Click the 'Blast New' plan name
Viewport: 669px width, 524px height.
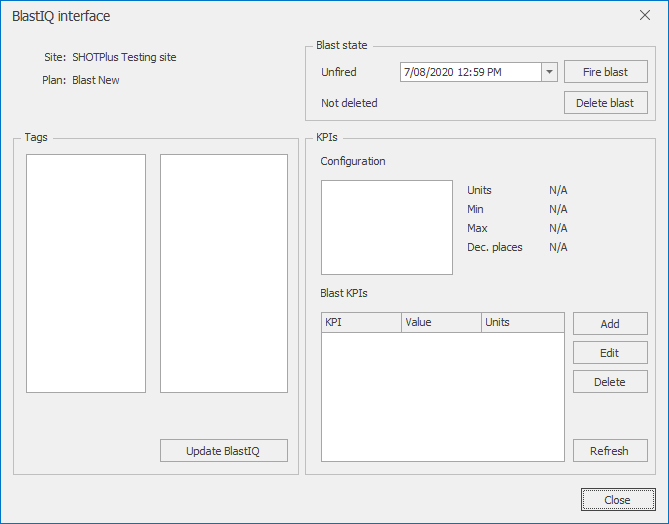pos(96,80)
